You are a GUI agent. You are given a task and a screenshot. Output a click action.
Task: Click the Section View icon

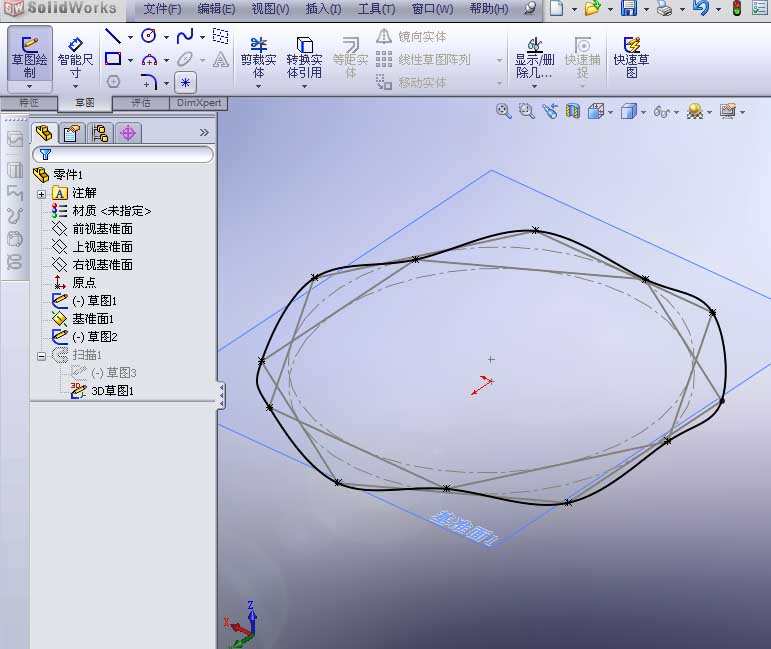coord(573,111)
